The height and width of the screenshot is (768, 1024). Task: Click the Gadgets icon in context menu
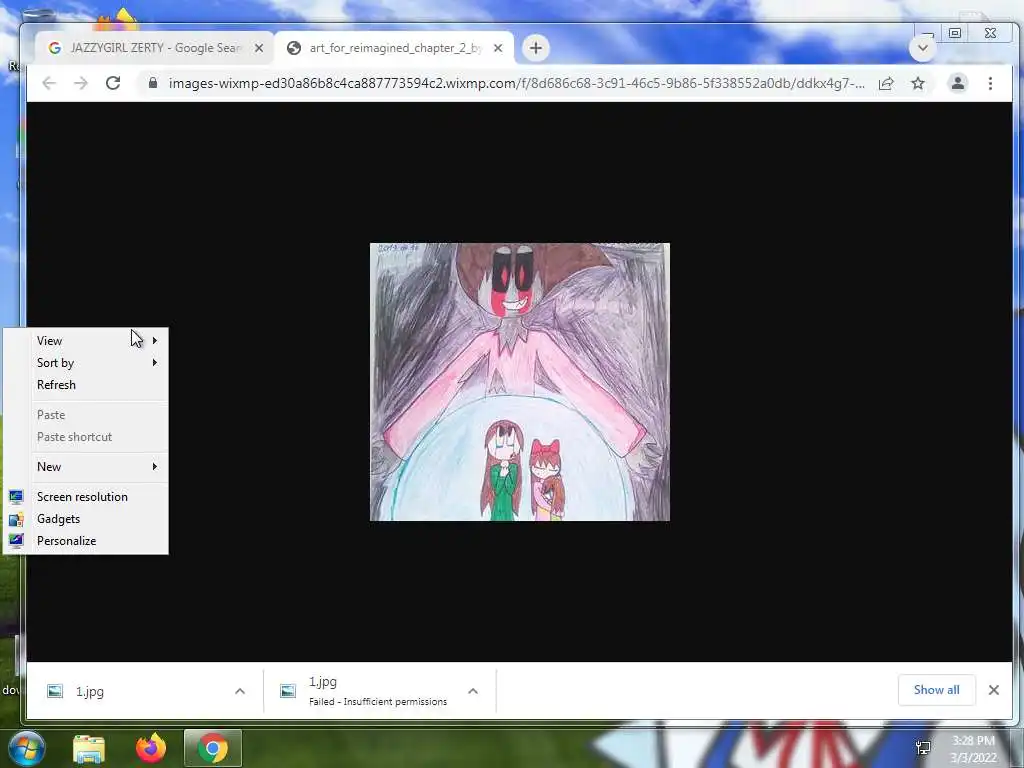16,519
